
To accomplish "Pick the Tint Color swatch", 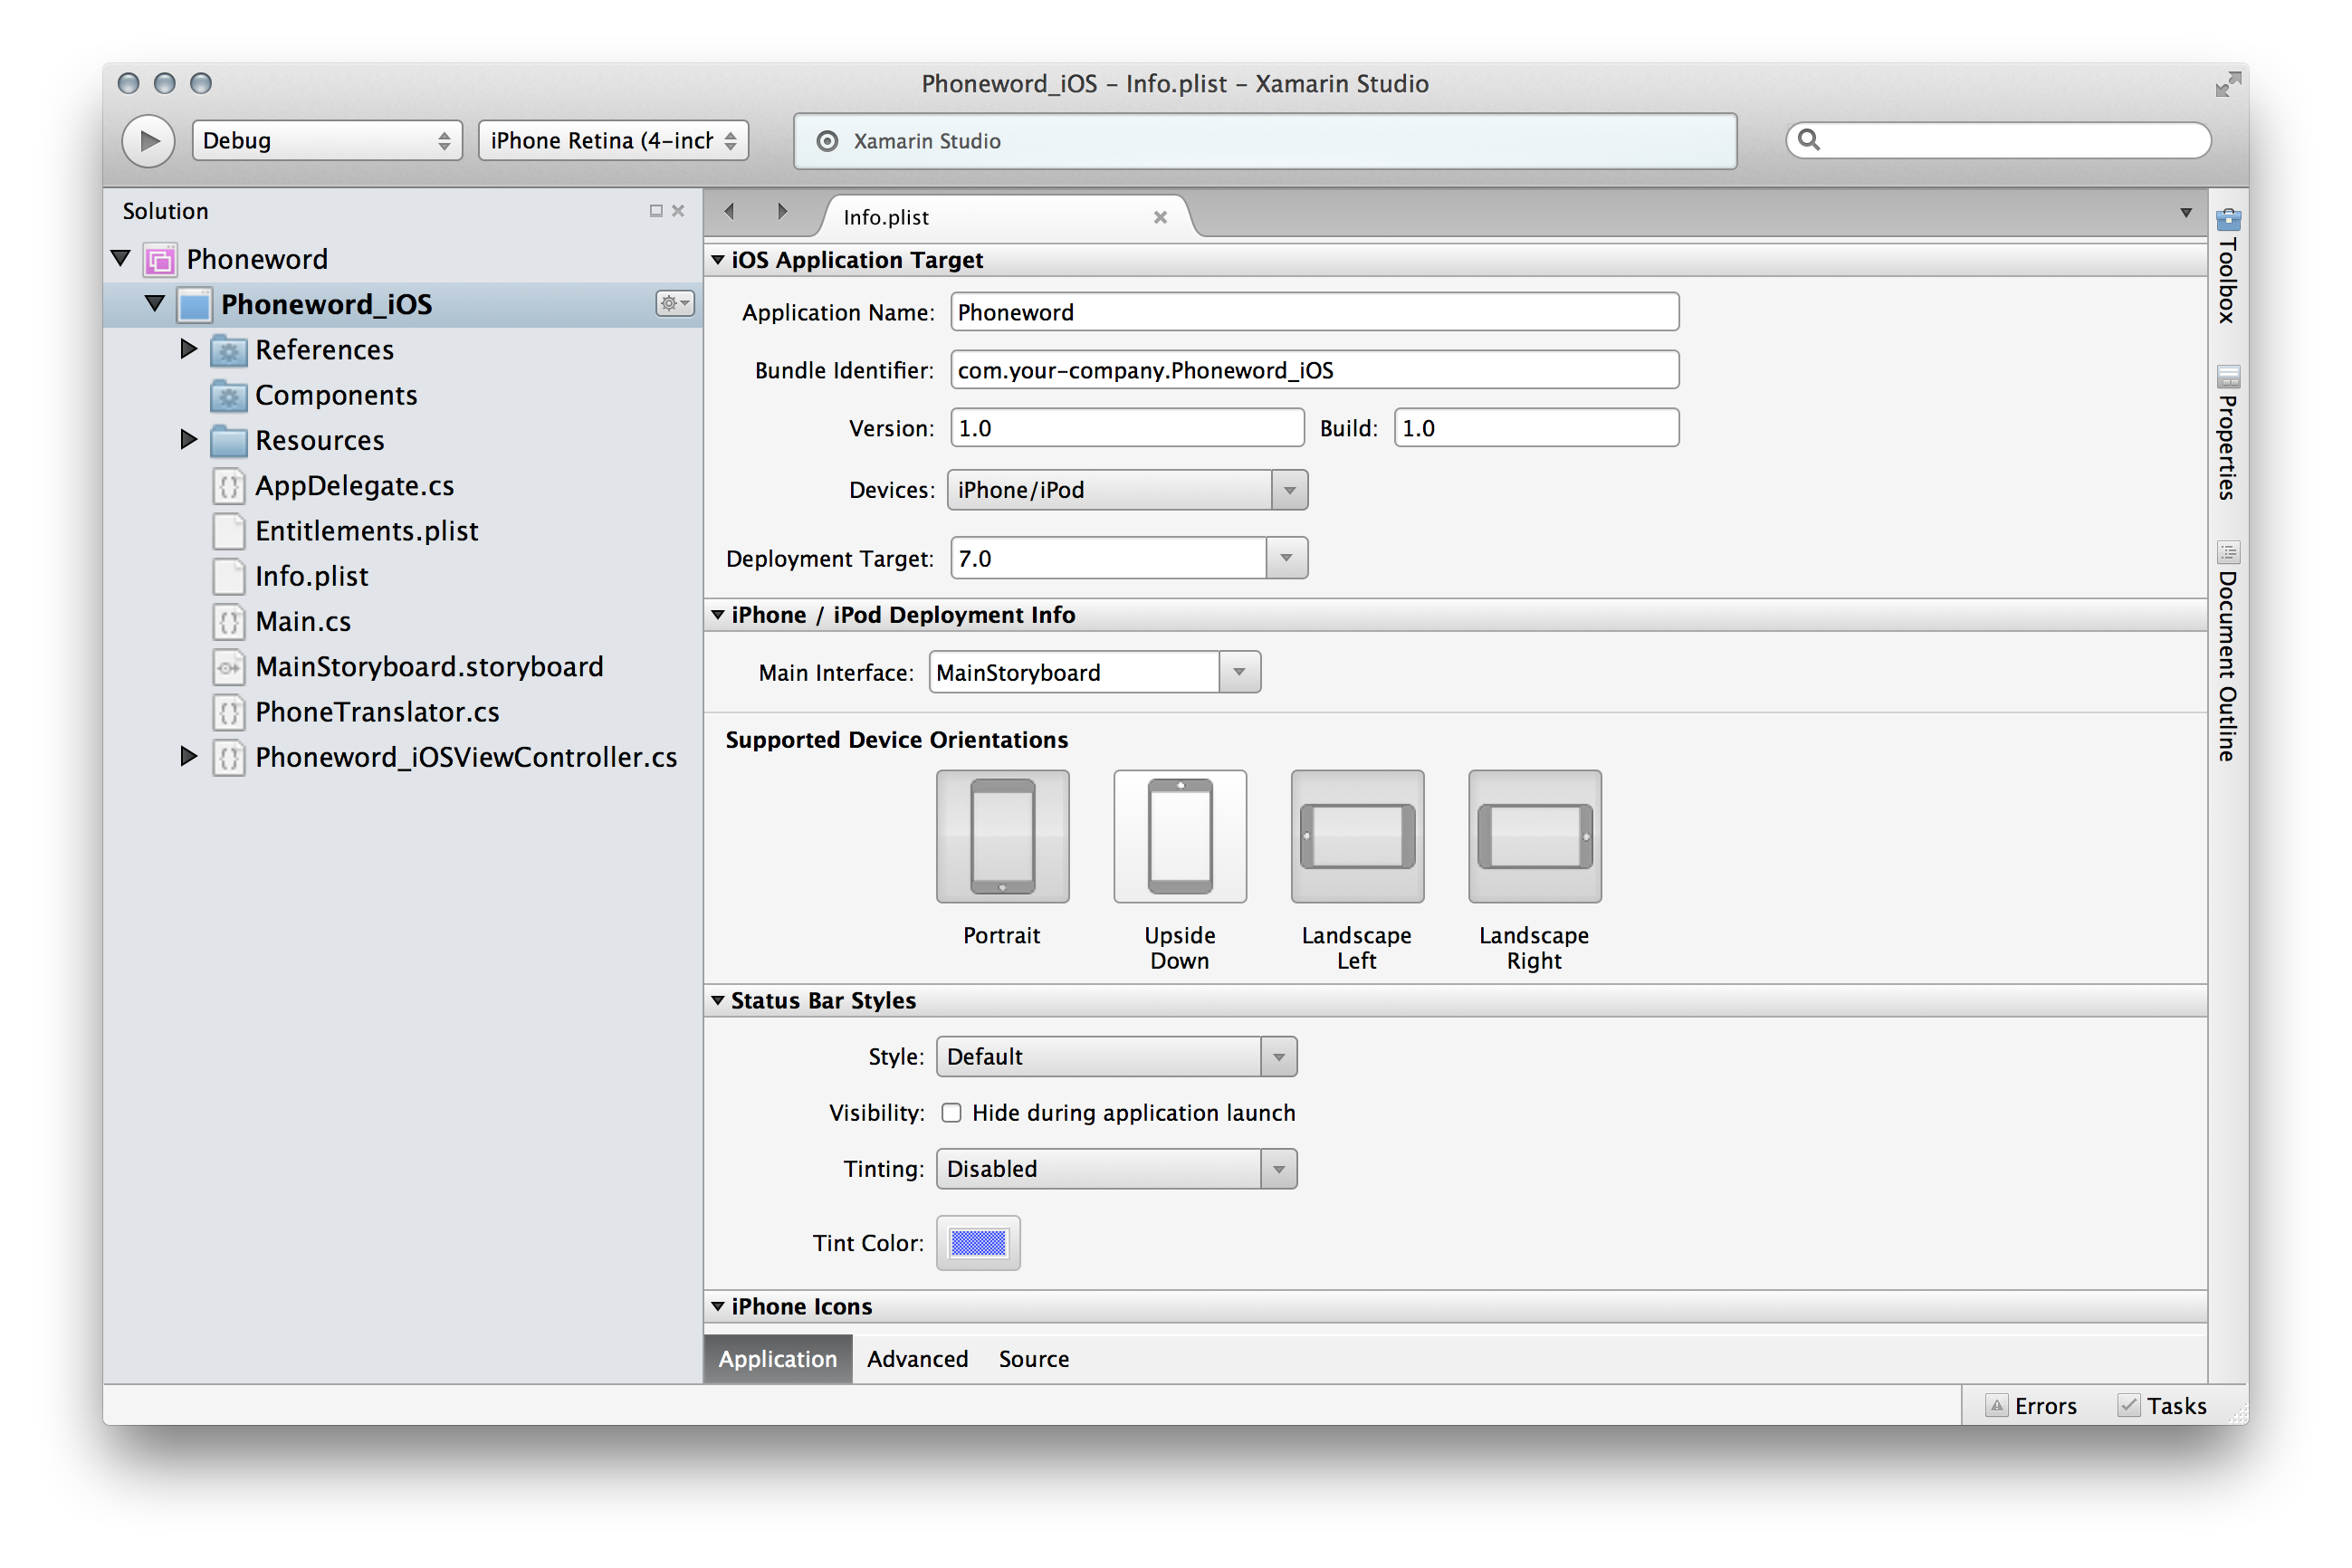I will pyautogui.click(x=978, y=1243).
